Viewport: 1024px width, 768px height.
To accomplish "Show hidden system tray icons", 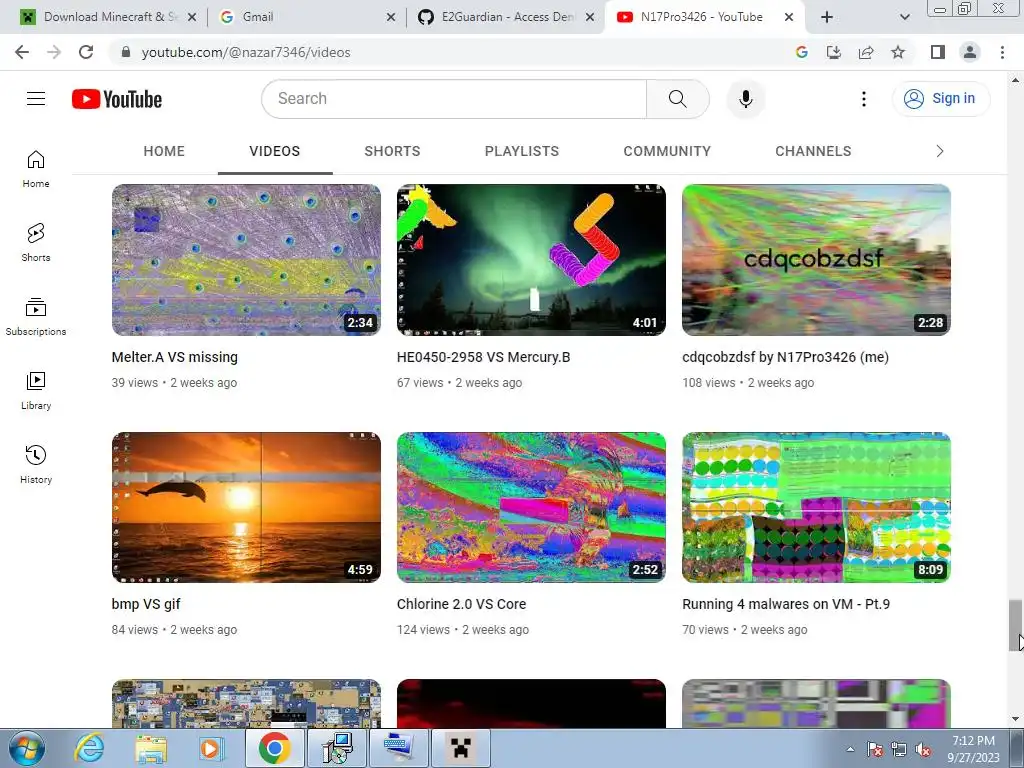I will (850, 749).
